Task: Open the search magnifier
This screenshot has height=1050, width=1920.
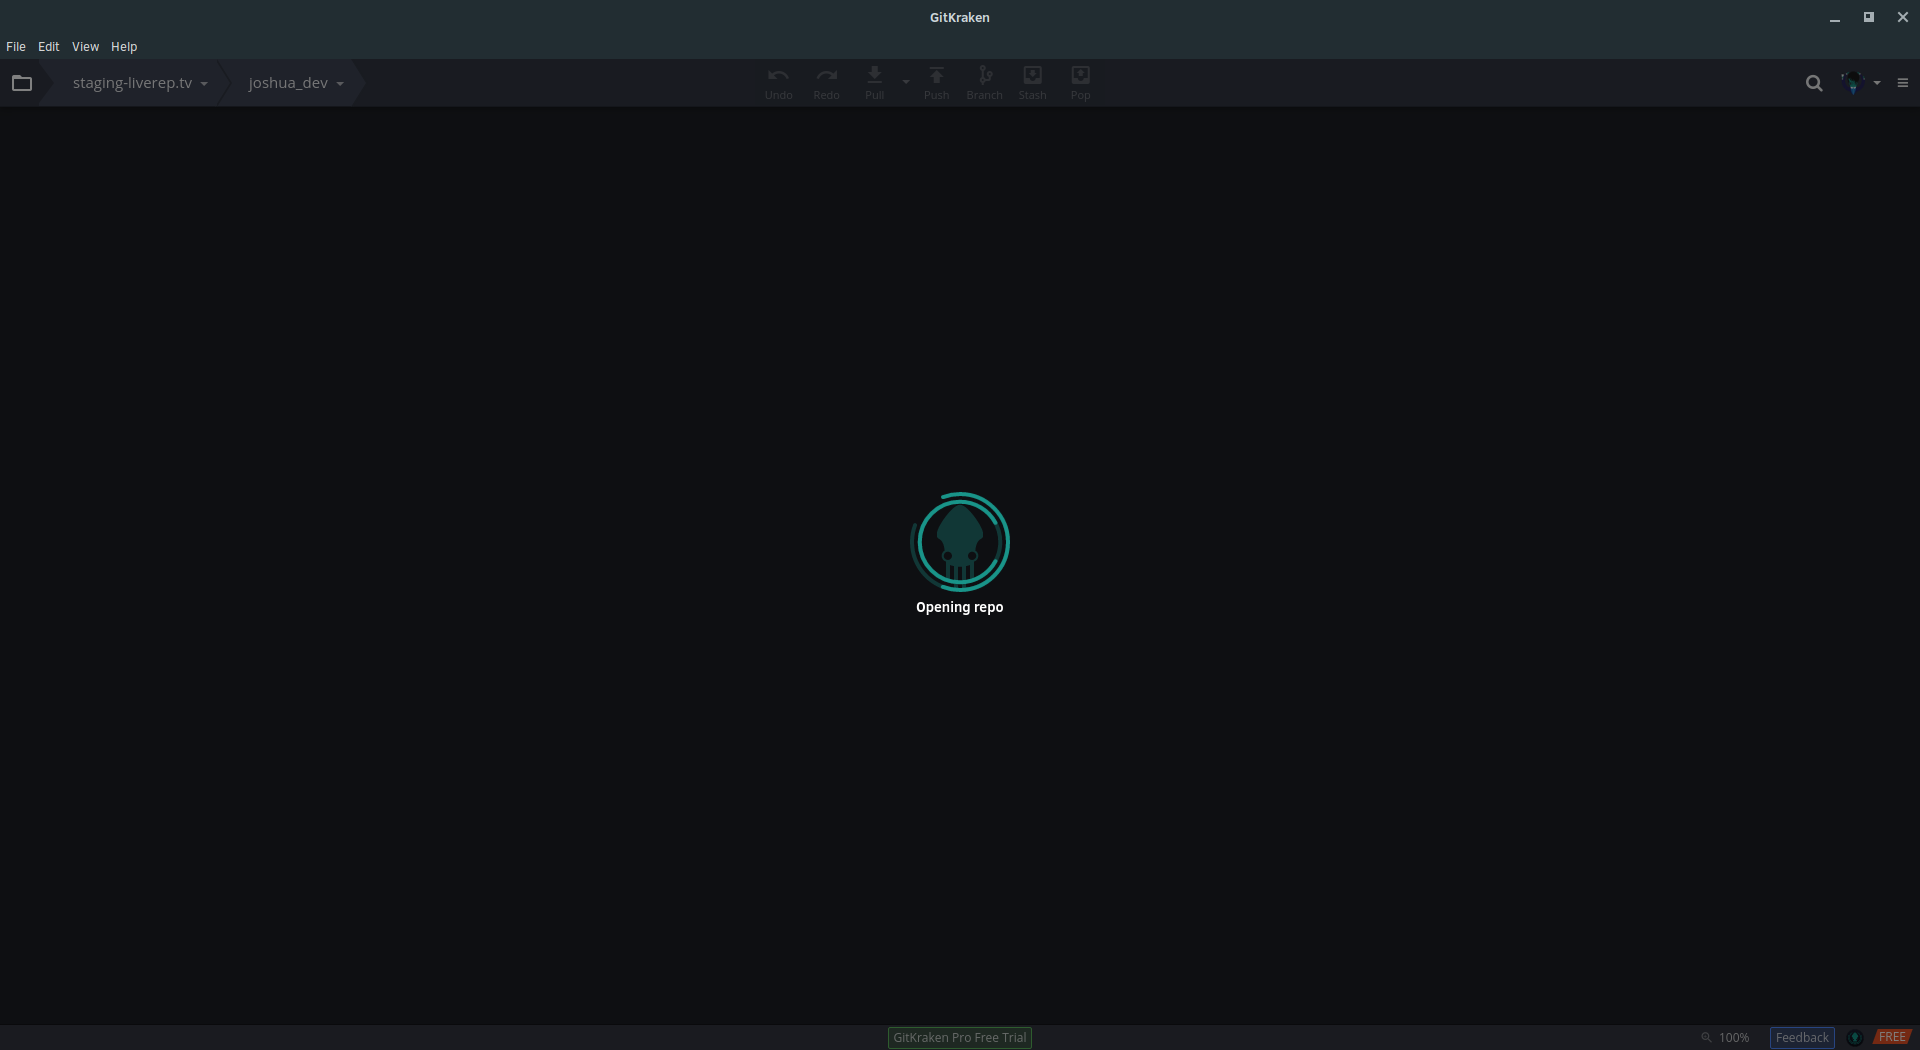Action: click(x=1814, y=83)
